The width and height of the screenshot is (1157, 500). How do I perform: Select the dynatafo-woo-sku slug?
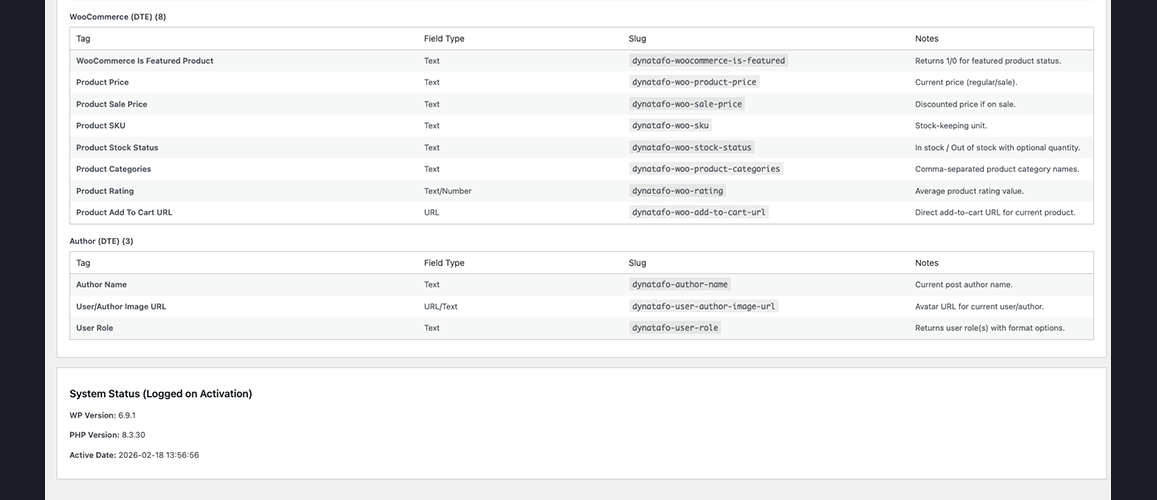click(670, 126)
